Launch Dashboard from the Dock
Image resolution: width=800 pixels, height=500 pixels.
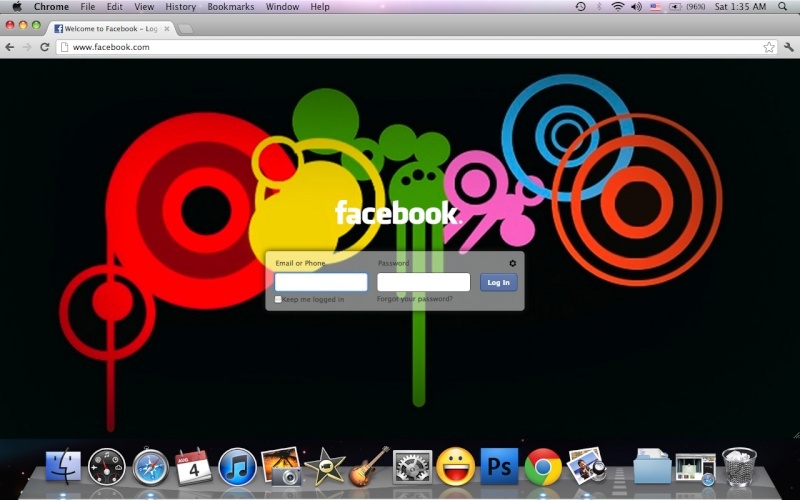(107, 467)
